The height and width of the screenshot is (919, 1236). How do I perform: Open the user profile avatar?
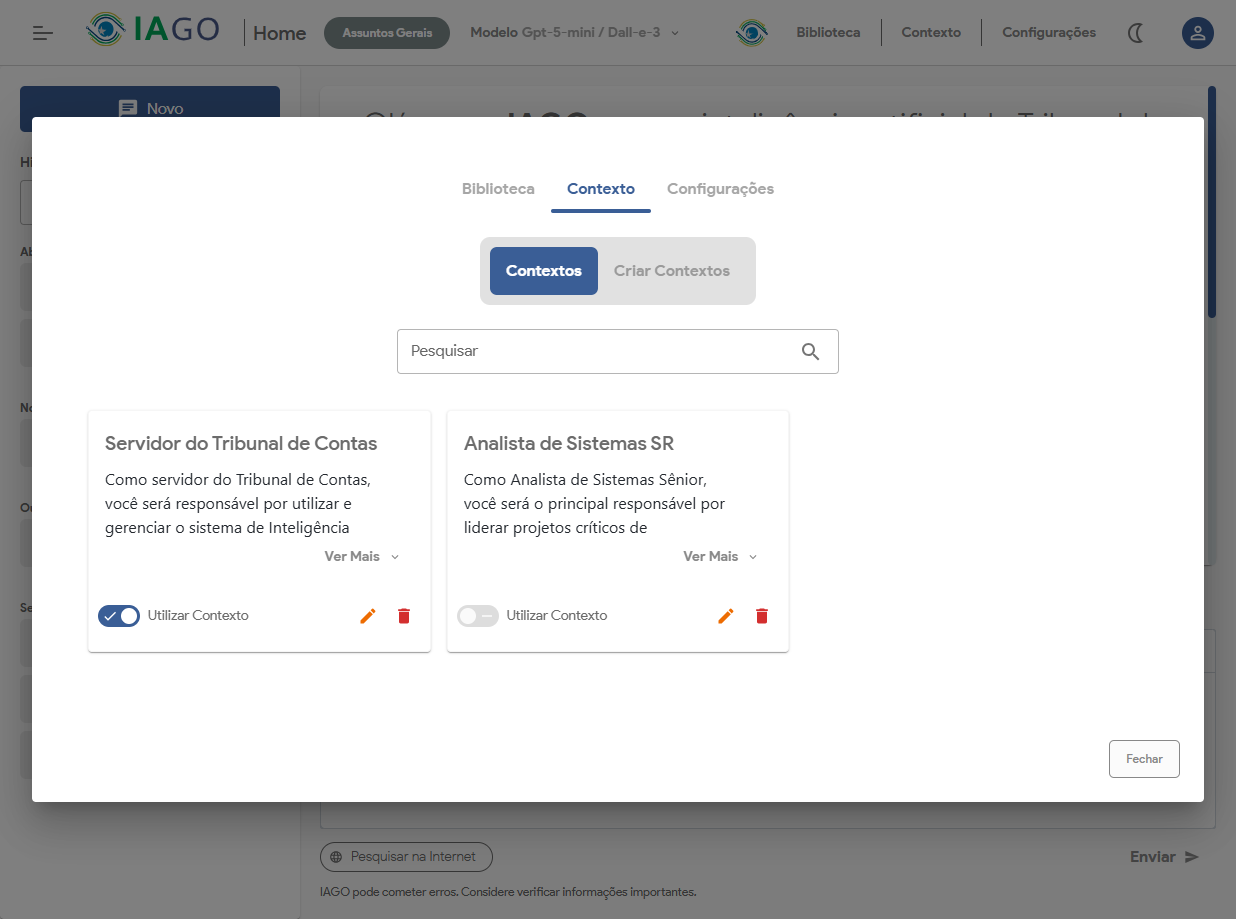(x=1197, y=33)
